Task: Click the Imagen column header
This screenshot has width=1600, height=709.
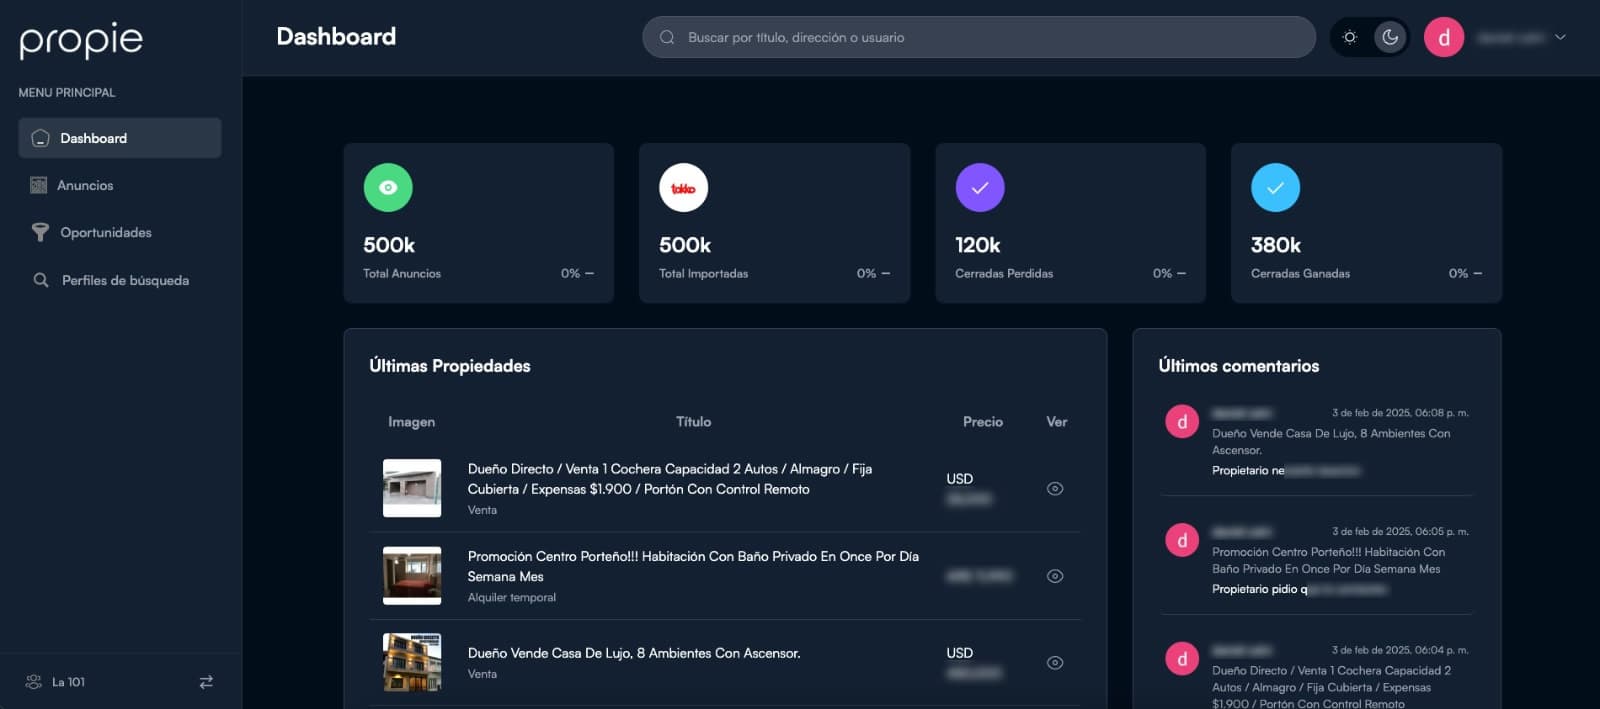Action: click(412, 422)
